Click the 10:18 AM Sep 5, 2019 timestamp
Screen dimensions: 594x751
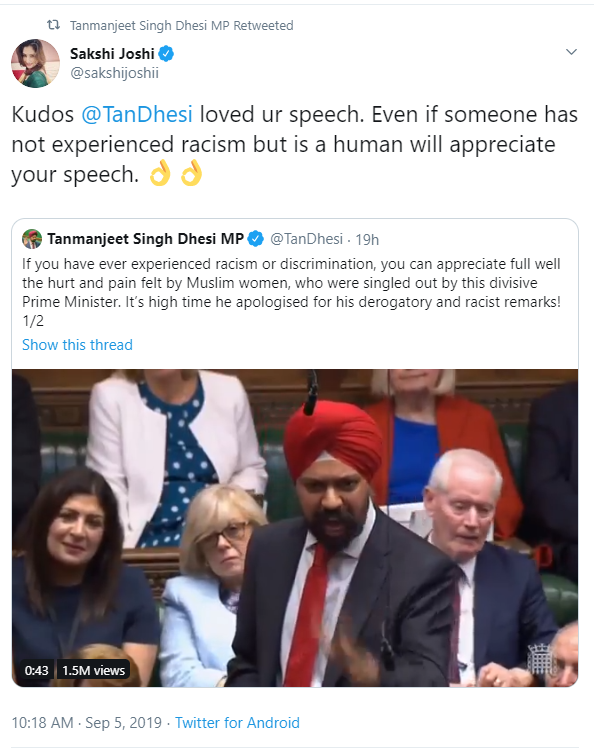coord(87,722)
